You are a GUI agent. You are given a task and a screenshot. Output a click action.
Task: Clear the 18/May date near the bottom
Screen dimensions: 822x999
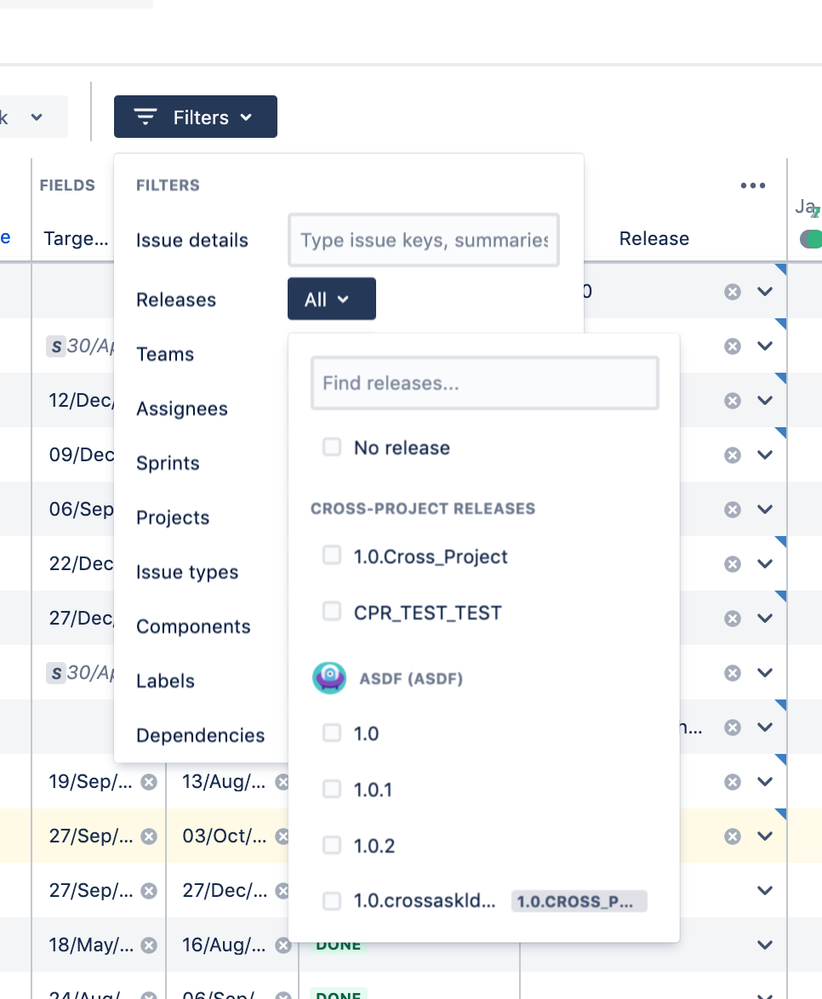click(150, 944)
